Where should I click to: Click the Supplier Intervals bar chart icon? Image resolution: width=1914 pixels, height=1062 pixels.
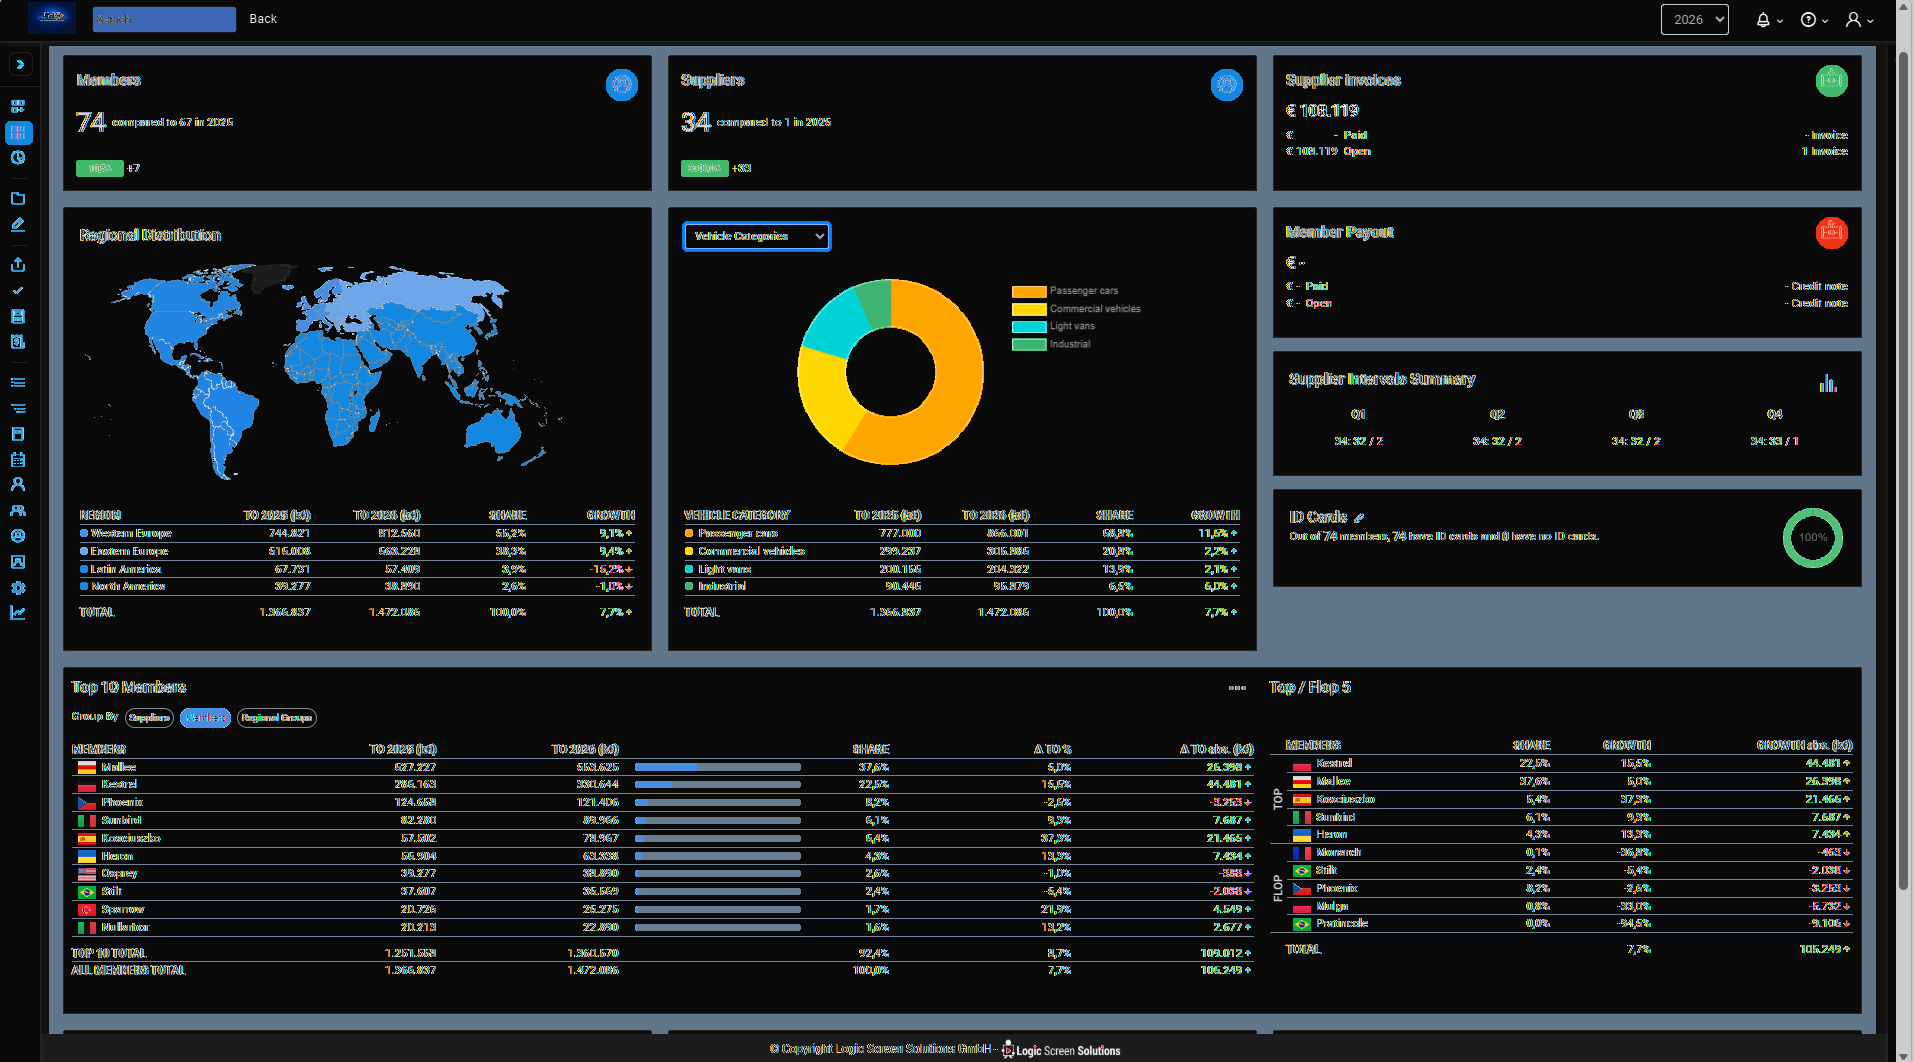(x=1828, y=383)
